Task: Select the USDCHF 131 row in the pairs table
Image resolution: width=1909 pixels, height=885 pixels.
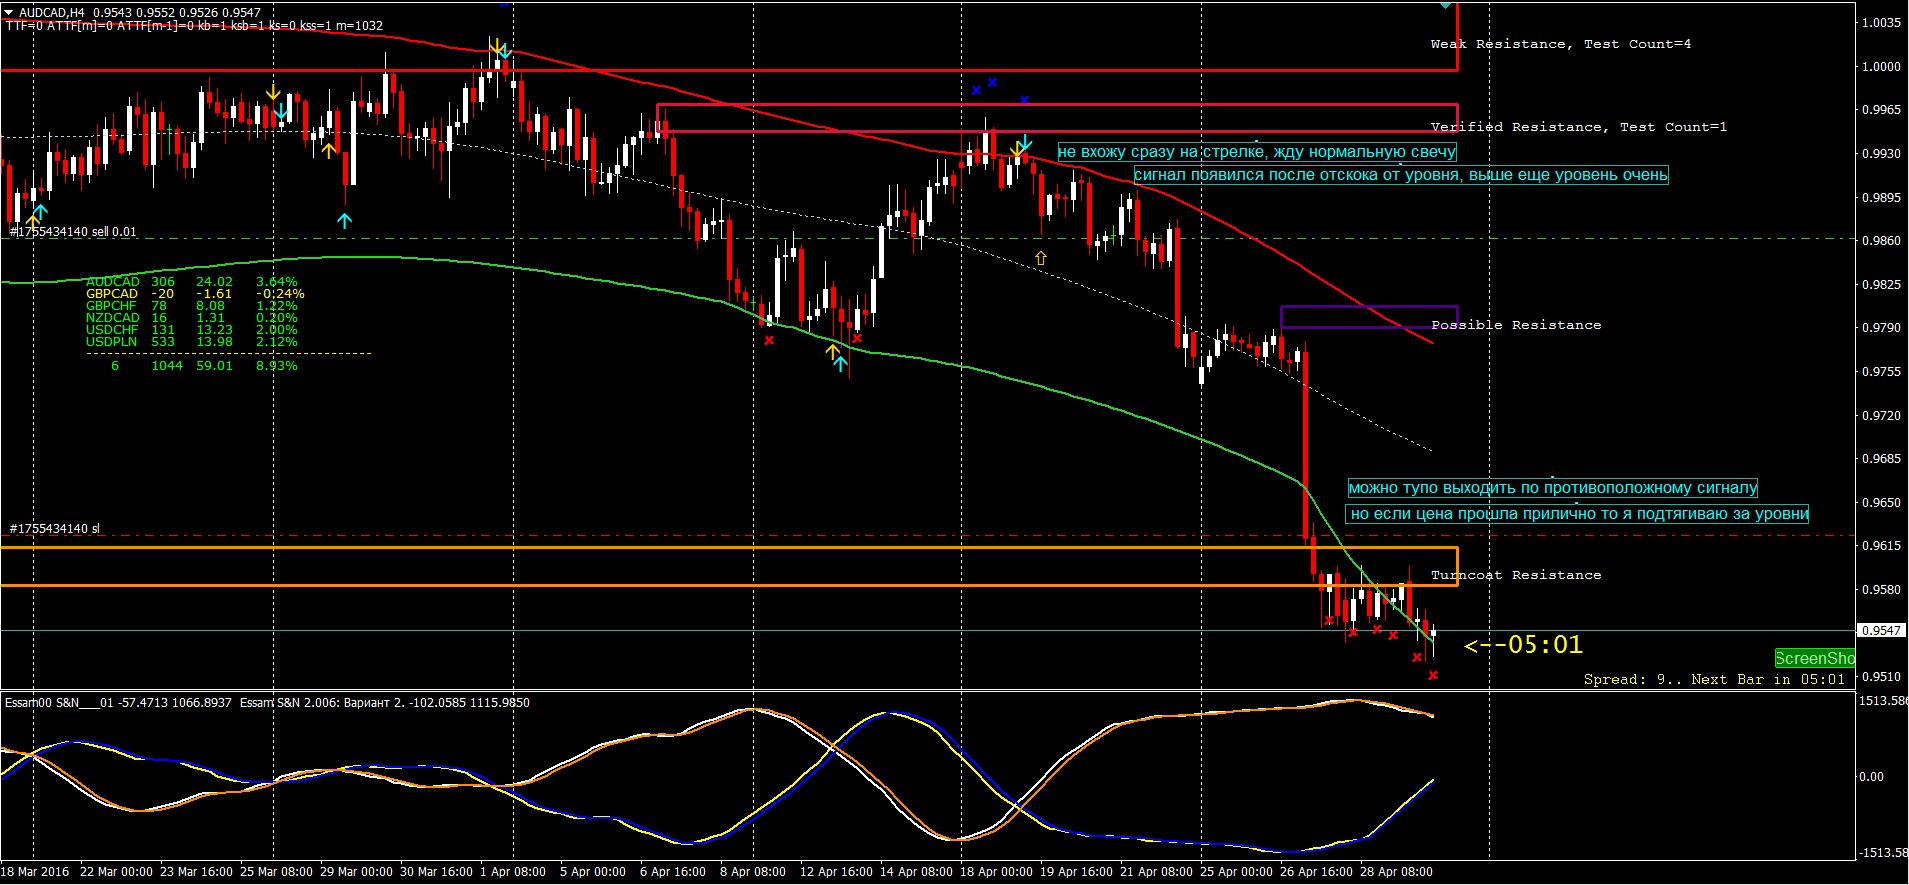Action: coord(191,330)
